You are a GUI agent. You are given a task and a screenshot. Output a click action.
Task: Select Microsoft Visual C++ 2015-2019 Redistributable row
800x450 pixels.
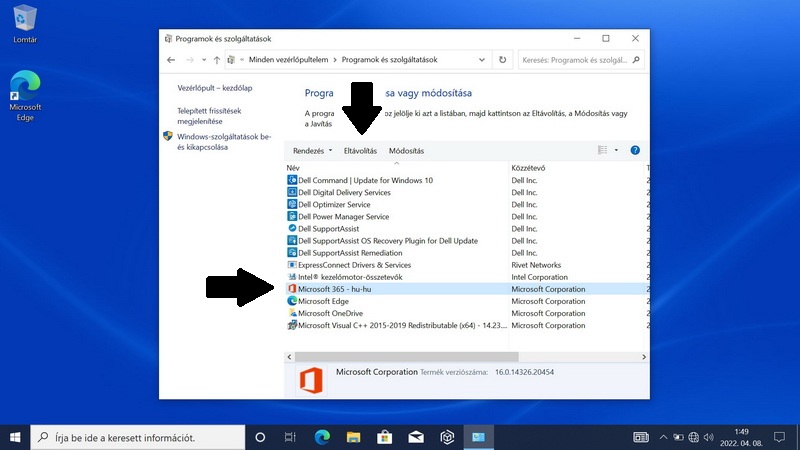467,325
